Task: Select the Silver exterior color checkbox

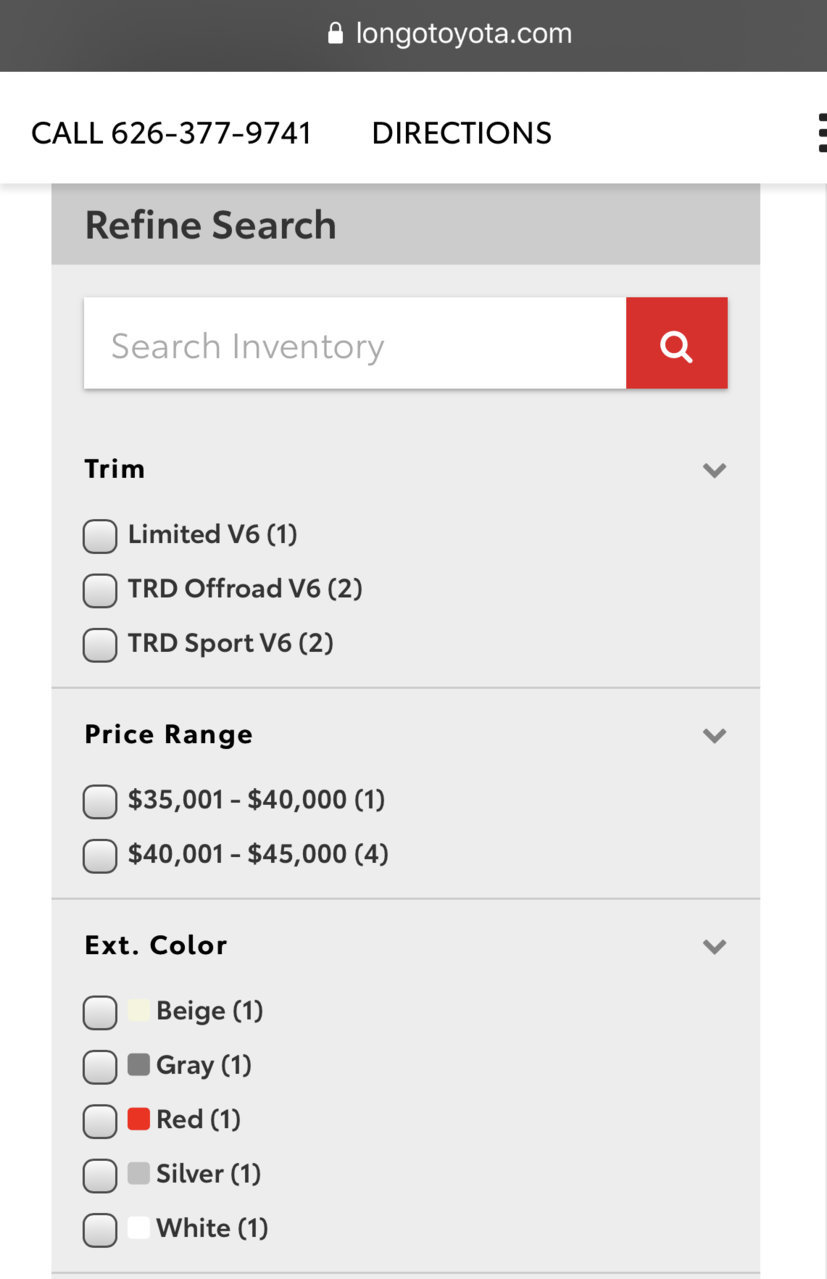Action: [100, 1175]
